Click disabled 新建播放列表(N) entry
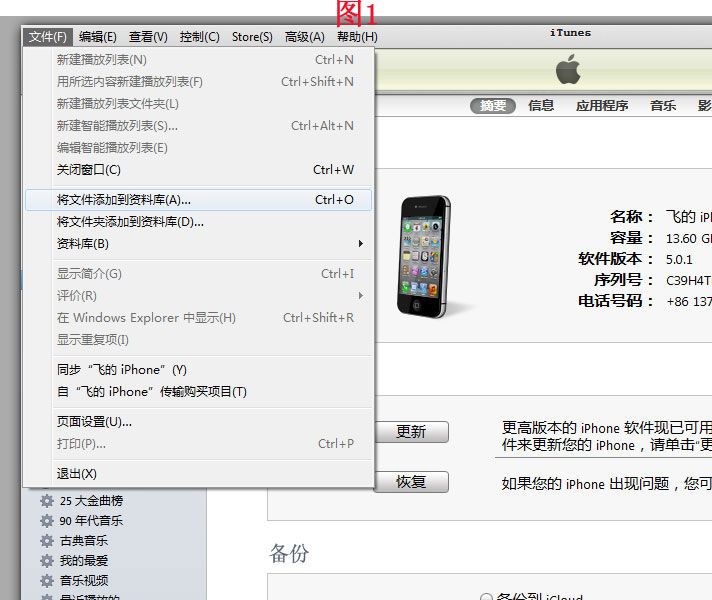Viewport: 712px width, 600px height. click(199, 60)
